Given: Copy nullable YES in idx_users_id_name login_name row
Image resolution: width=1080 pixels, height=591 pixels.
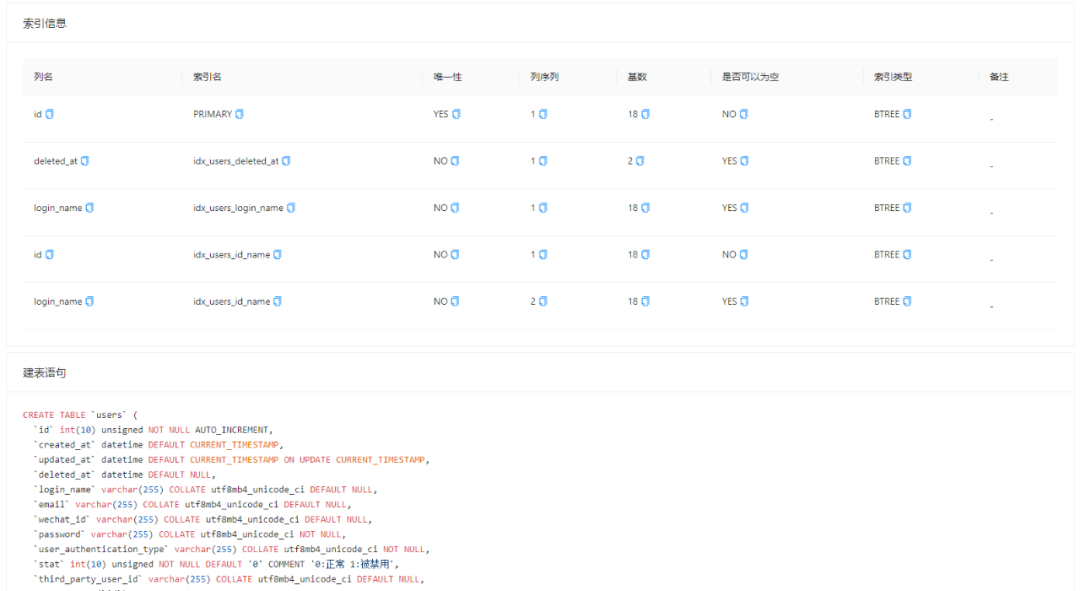Looking at the screenshot, I should coord(745,302).
